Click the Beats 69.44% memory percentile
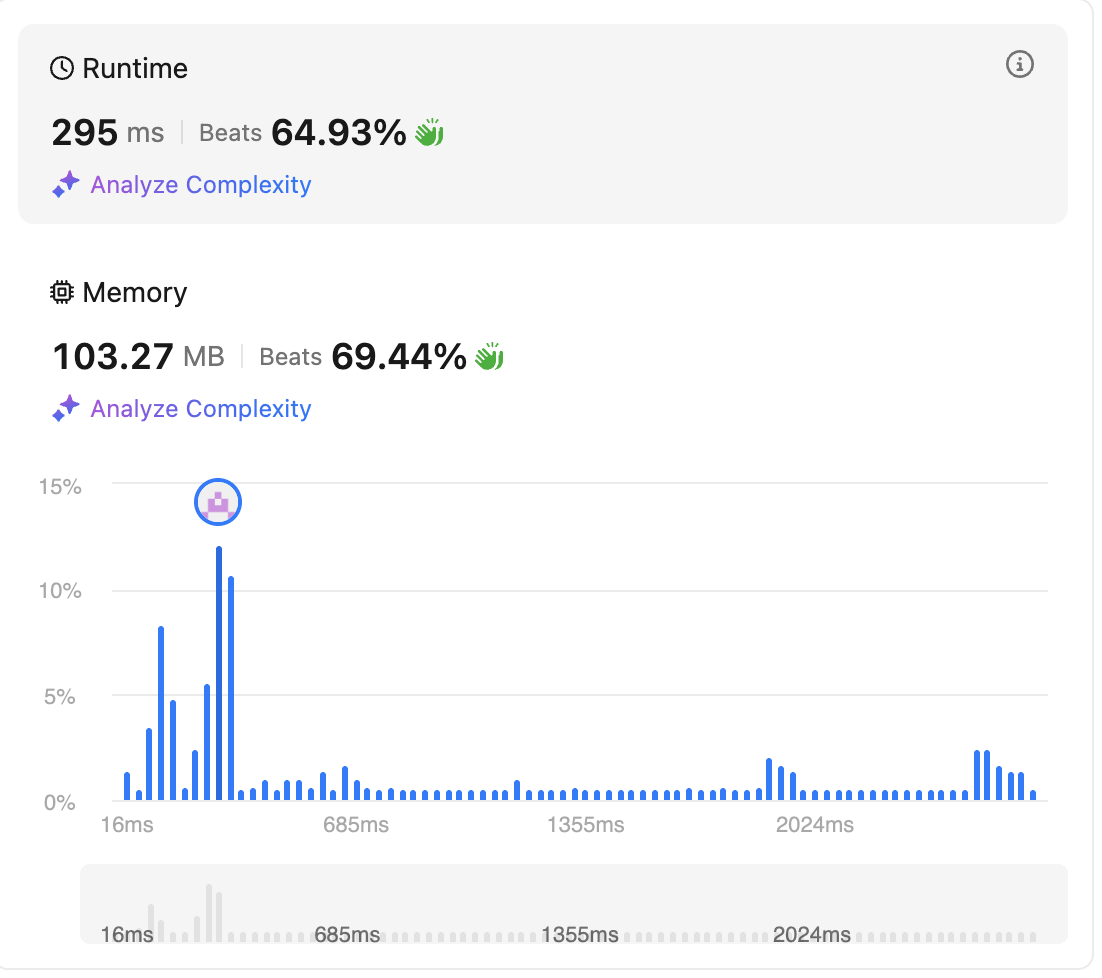The image size is (1102, 978). pos(362,356)
